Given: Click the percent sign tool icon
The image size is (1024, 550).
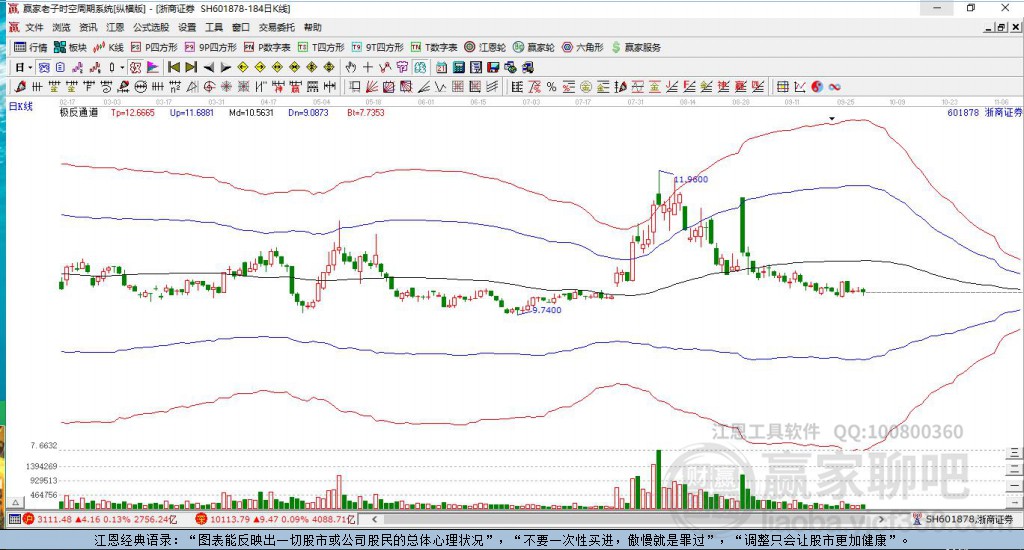Looking at the screenshot, I should 551,86.
